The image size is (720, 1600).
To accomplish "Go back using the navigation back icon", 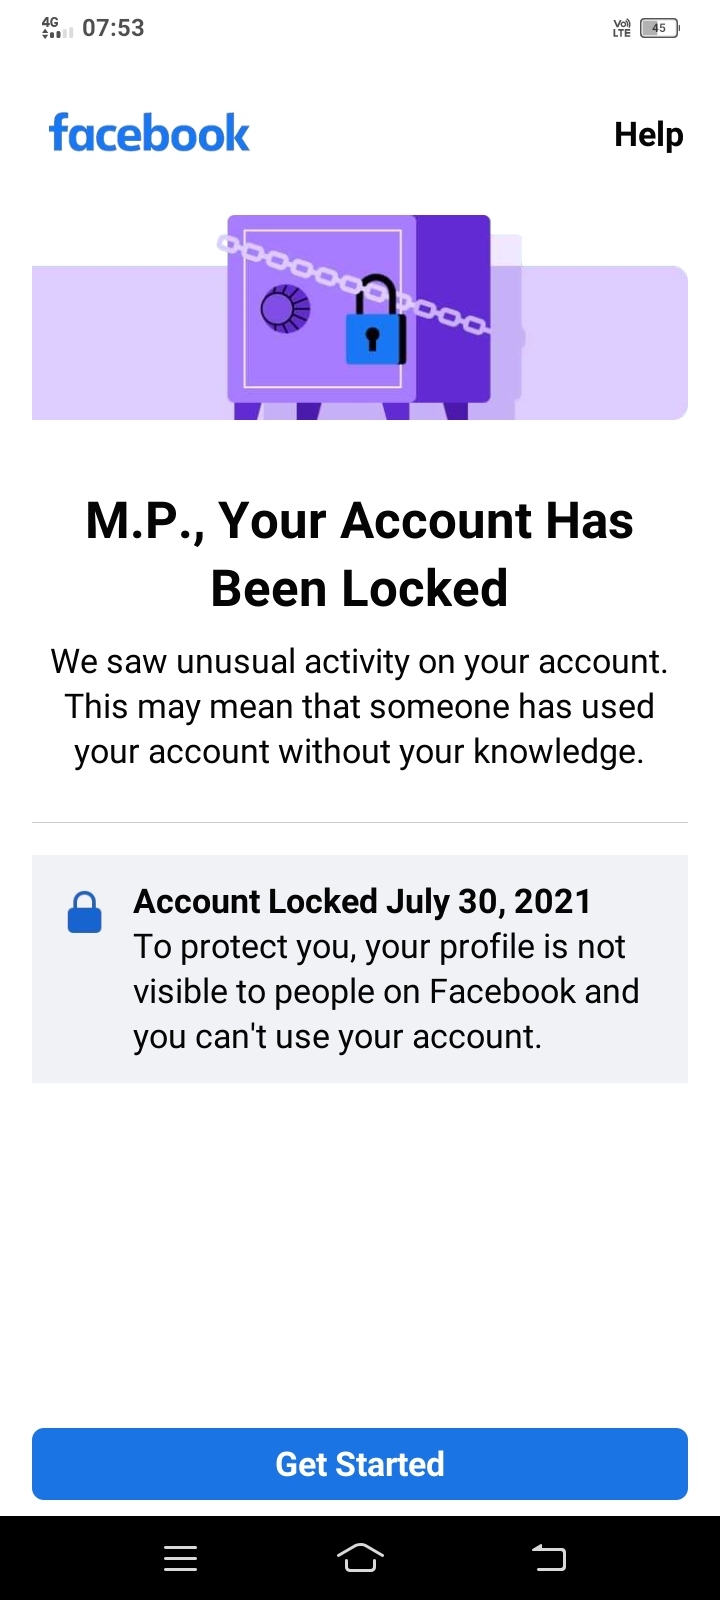I will click(548, 1558).
